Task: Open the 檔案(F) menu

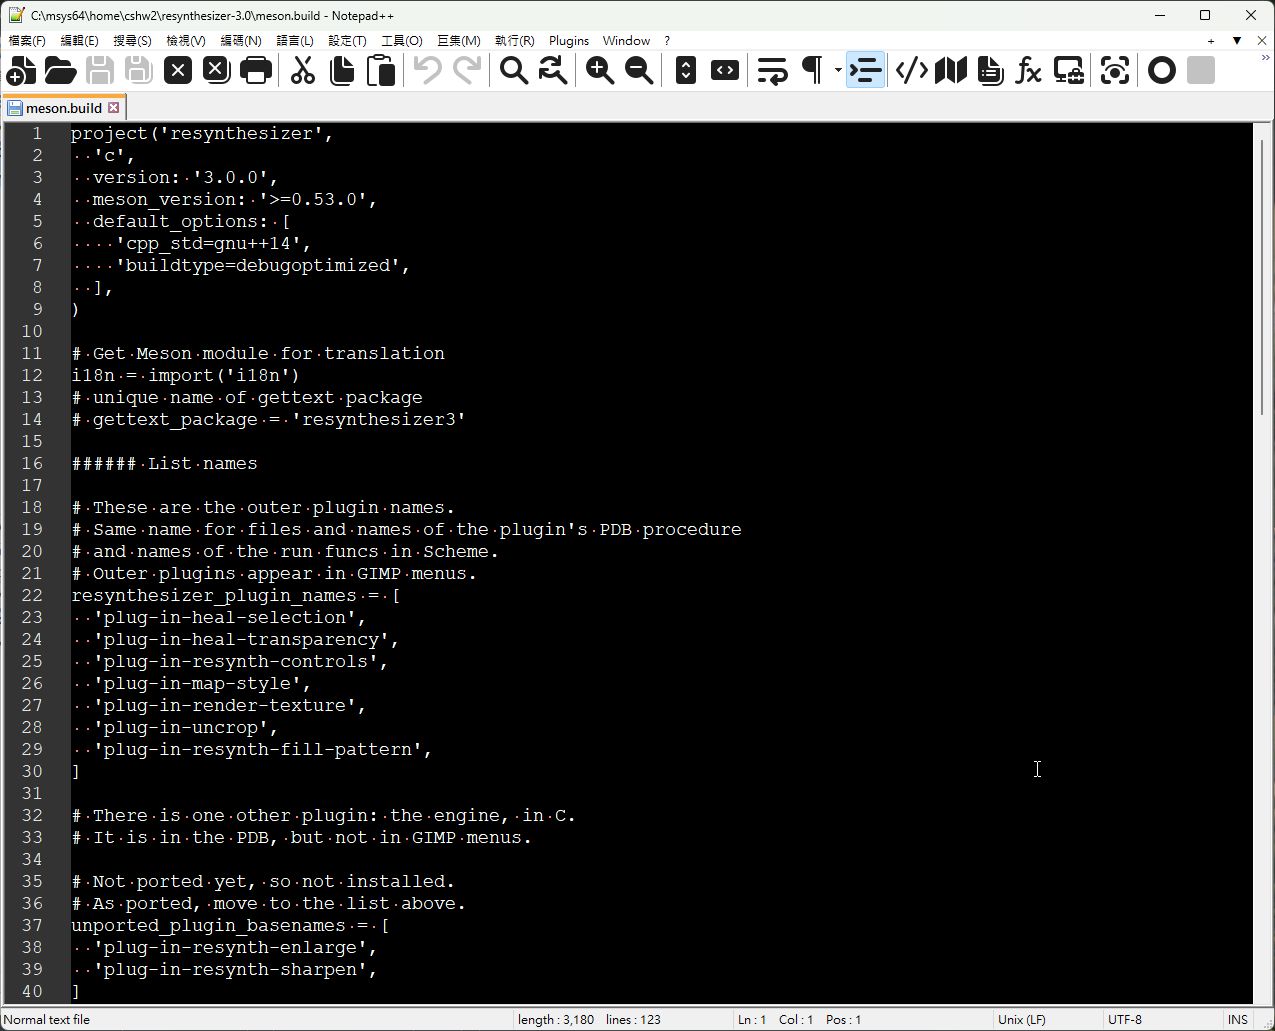Action: pos(27,40)
